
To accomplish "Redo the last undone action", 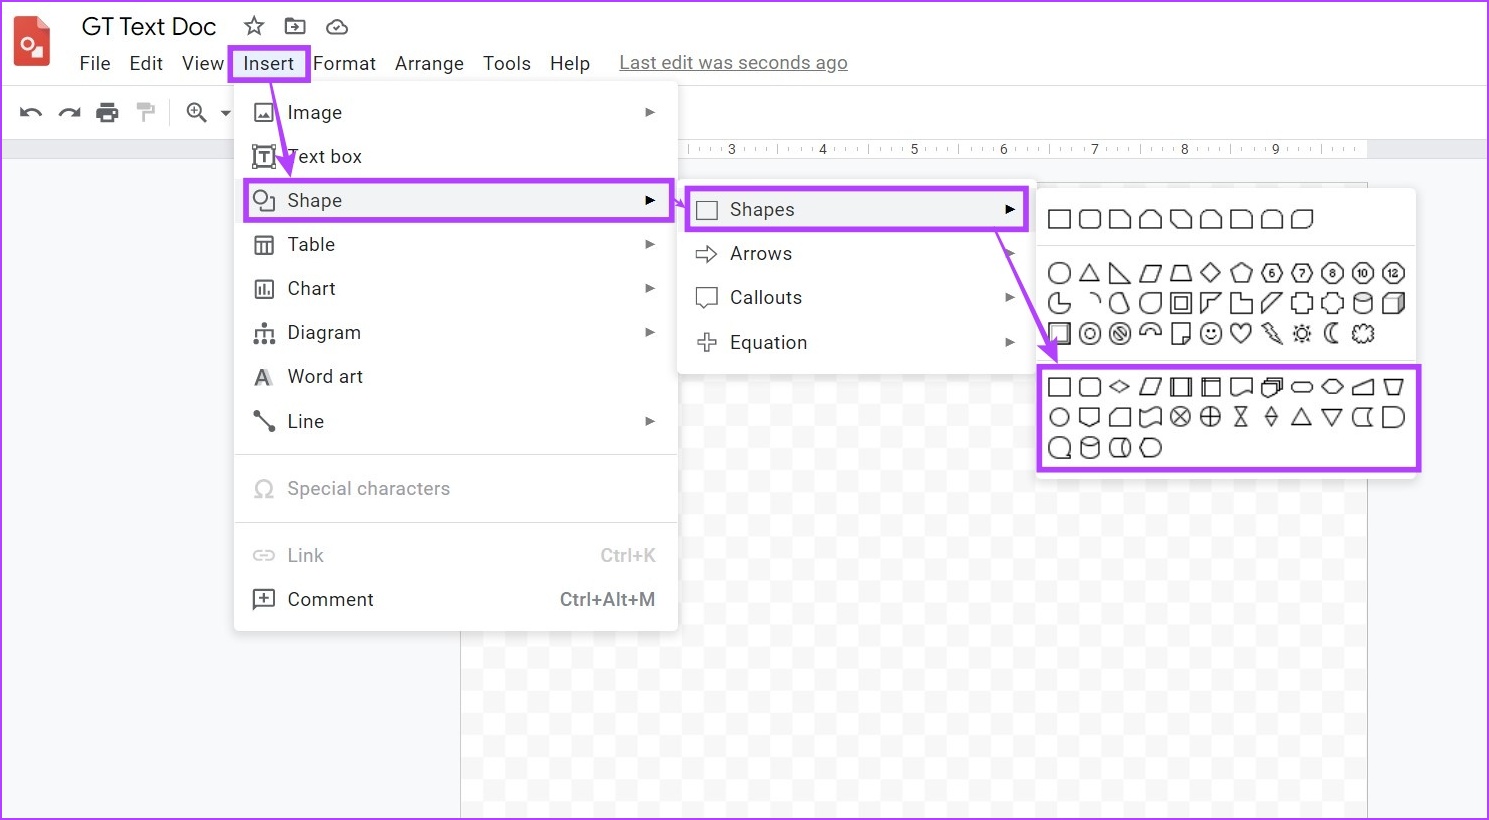I will coord(69,112).
